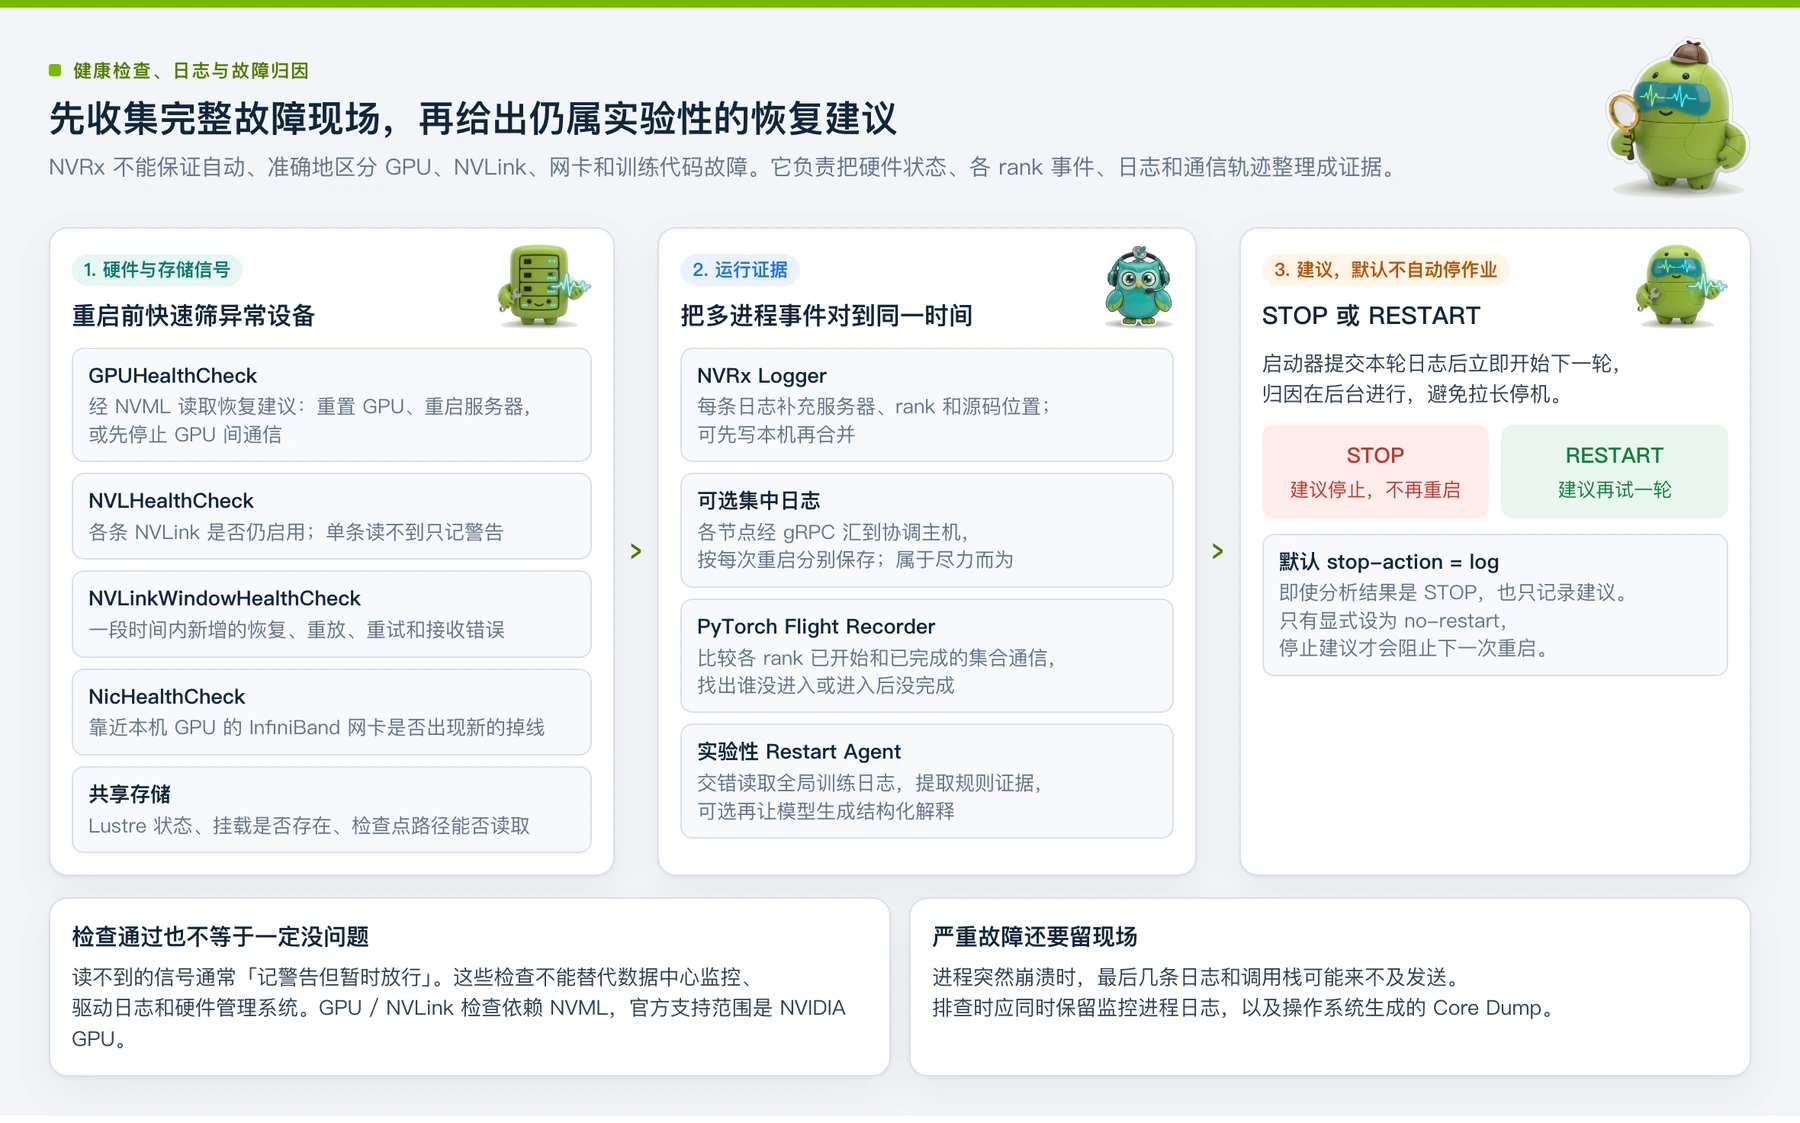Click text 比较各 rank 已开始和已完成的集合通信
The width and height of the screenshot is (1800, 1123).
click(875, 658)
